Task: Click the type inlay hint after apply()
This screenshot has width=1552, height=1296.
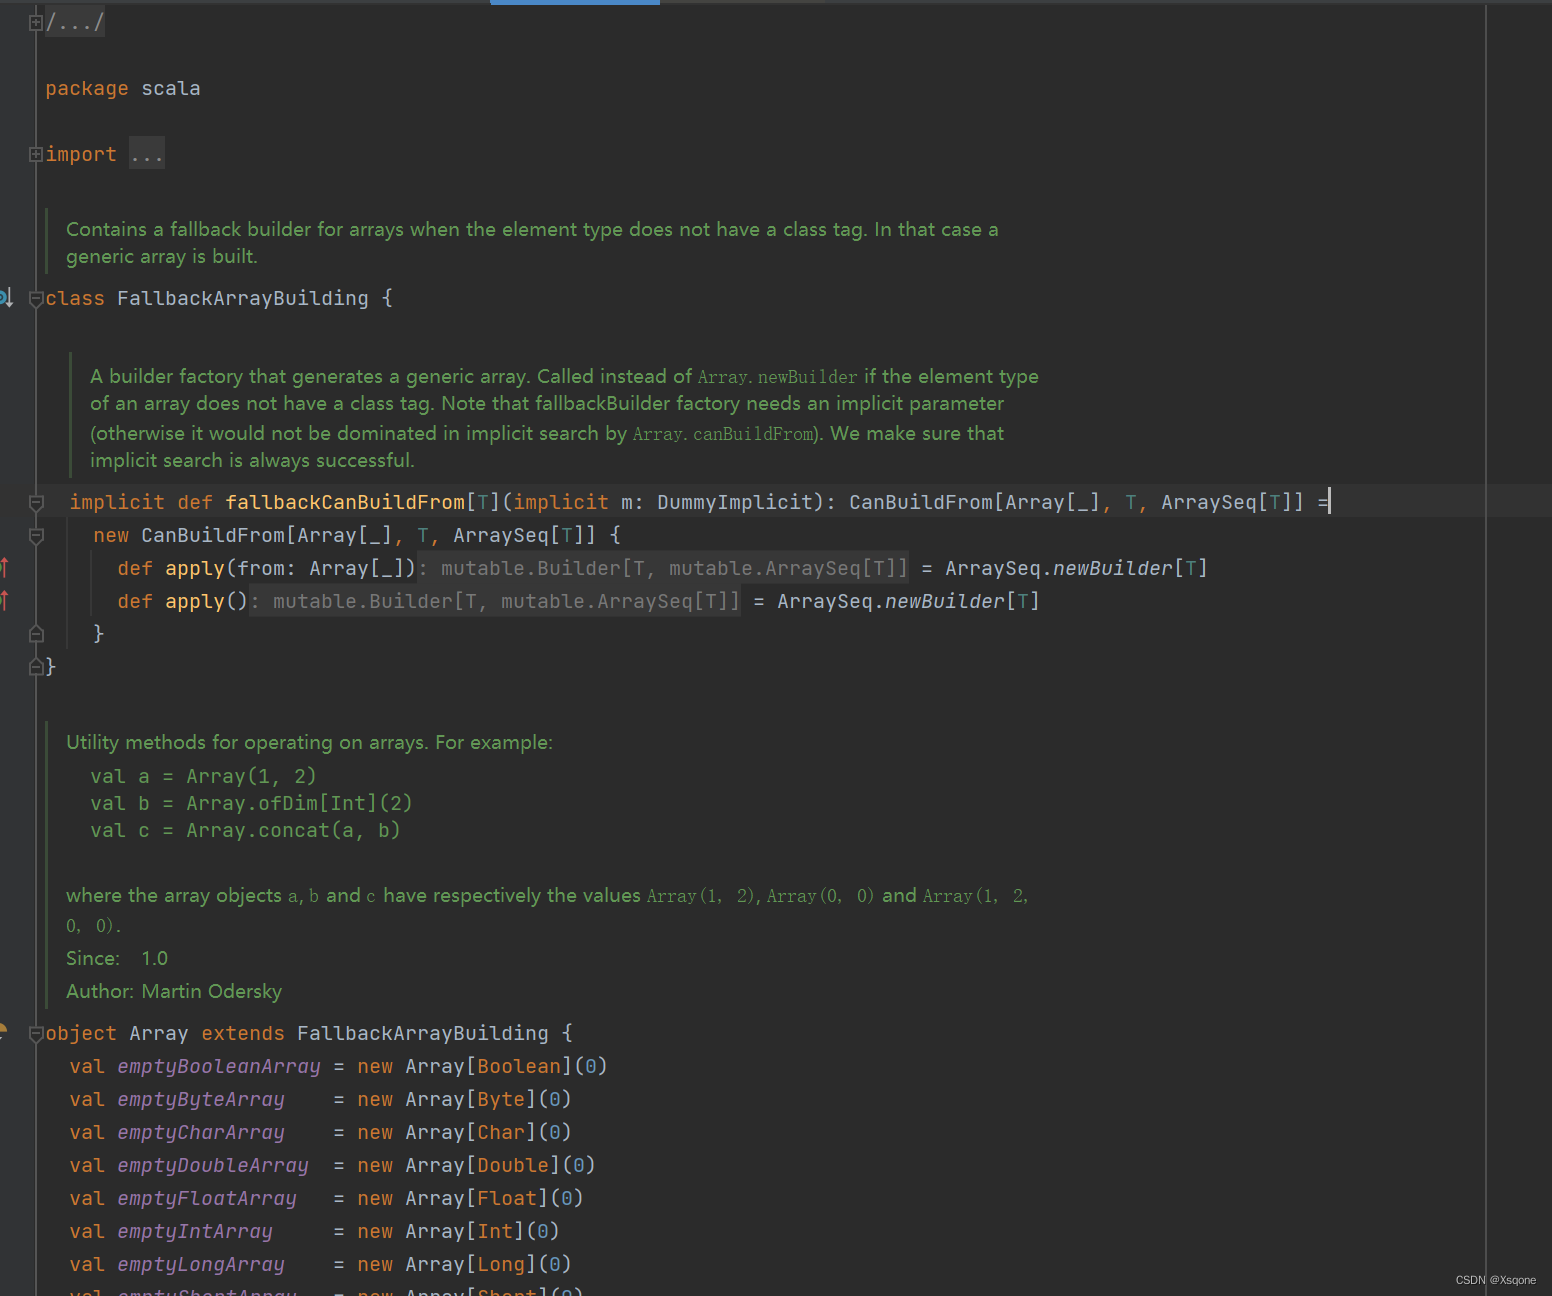Action: click(495, 601)
